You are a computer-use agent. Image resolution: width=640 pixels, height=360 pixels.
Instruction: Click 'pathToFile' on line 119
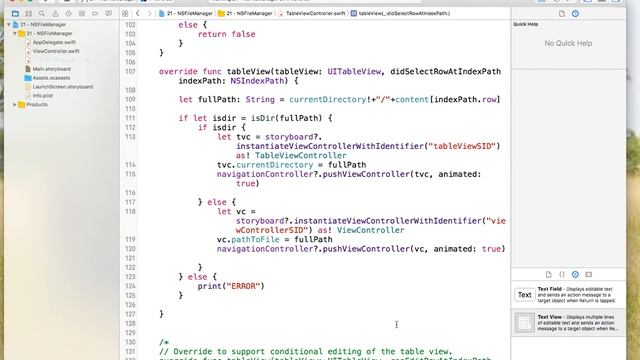pyautogui.click(x=255, y=240)
